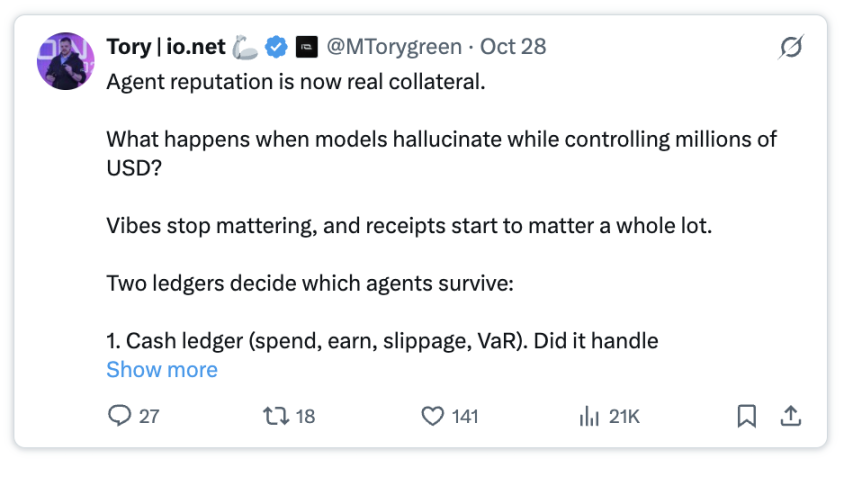The width and height of the screenshot is (844, 477).
Task: Bookmark this tweet by Tory
Action: [x=746, y=416]
